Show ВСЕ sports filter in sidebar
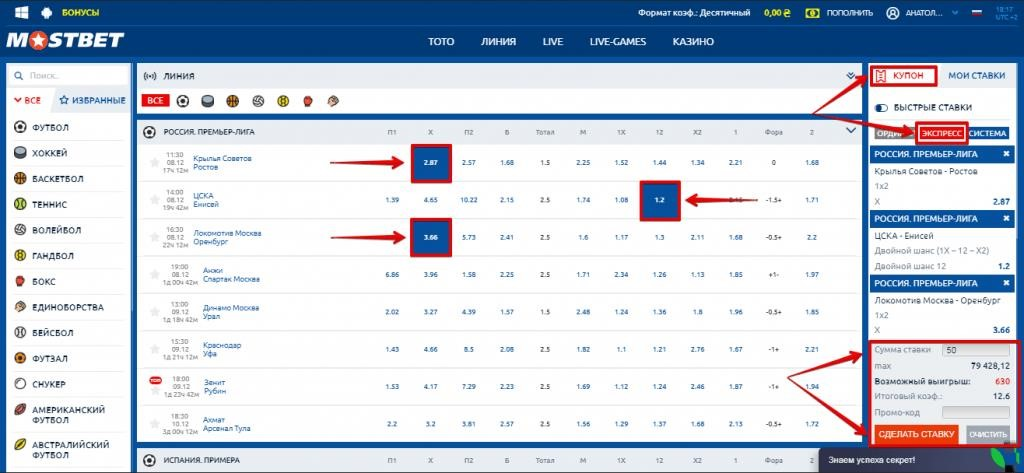1024x473 pixels. pyautogui.click(x=28, y=101)
